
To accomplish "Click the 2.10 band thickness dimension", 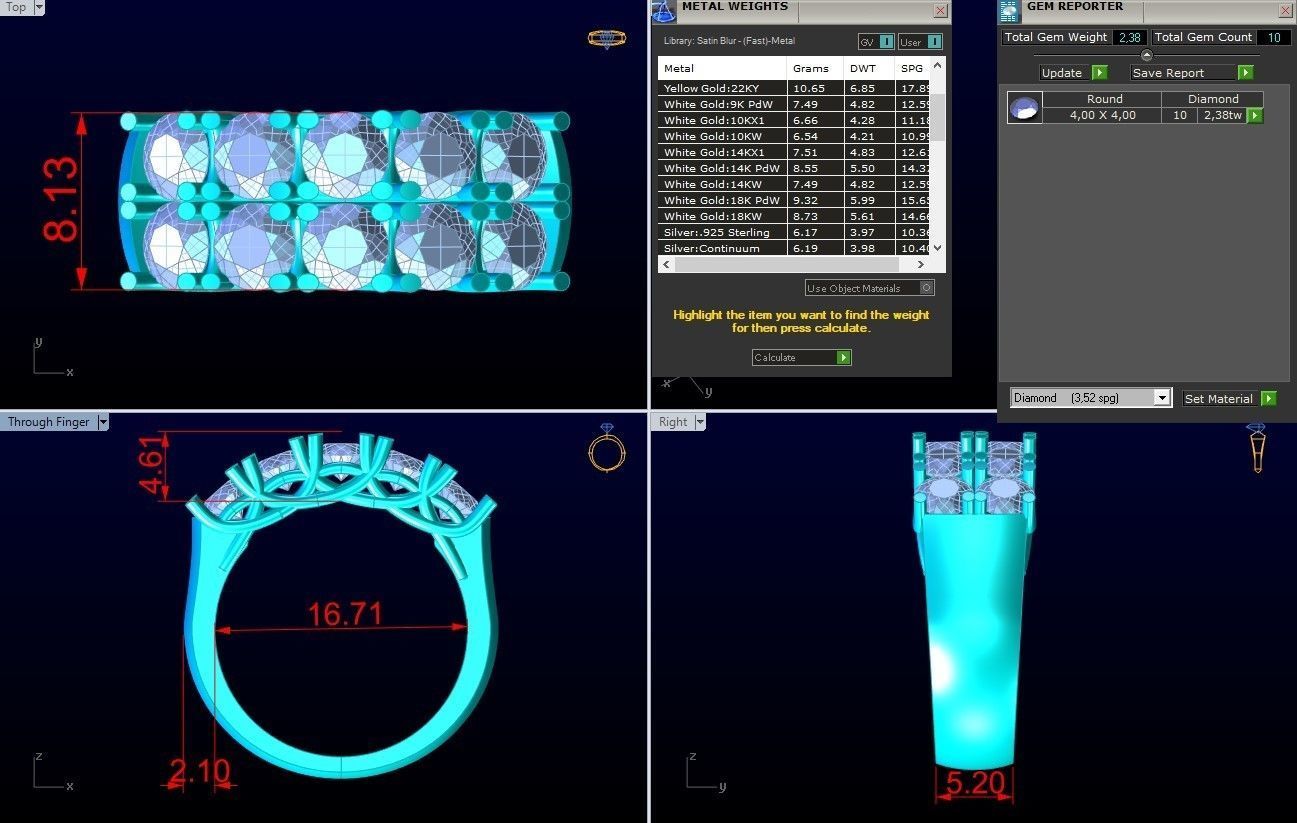I will [199, 772].
